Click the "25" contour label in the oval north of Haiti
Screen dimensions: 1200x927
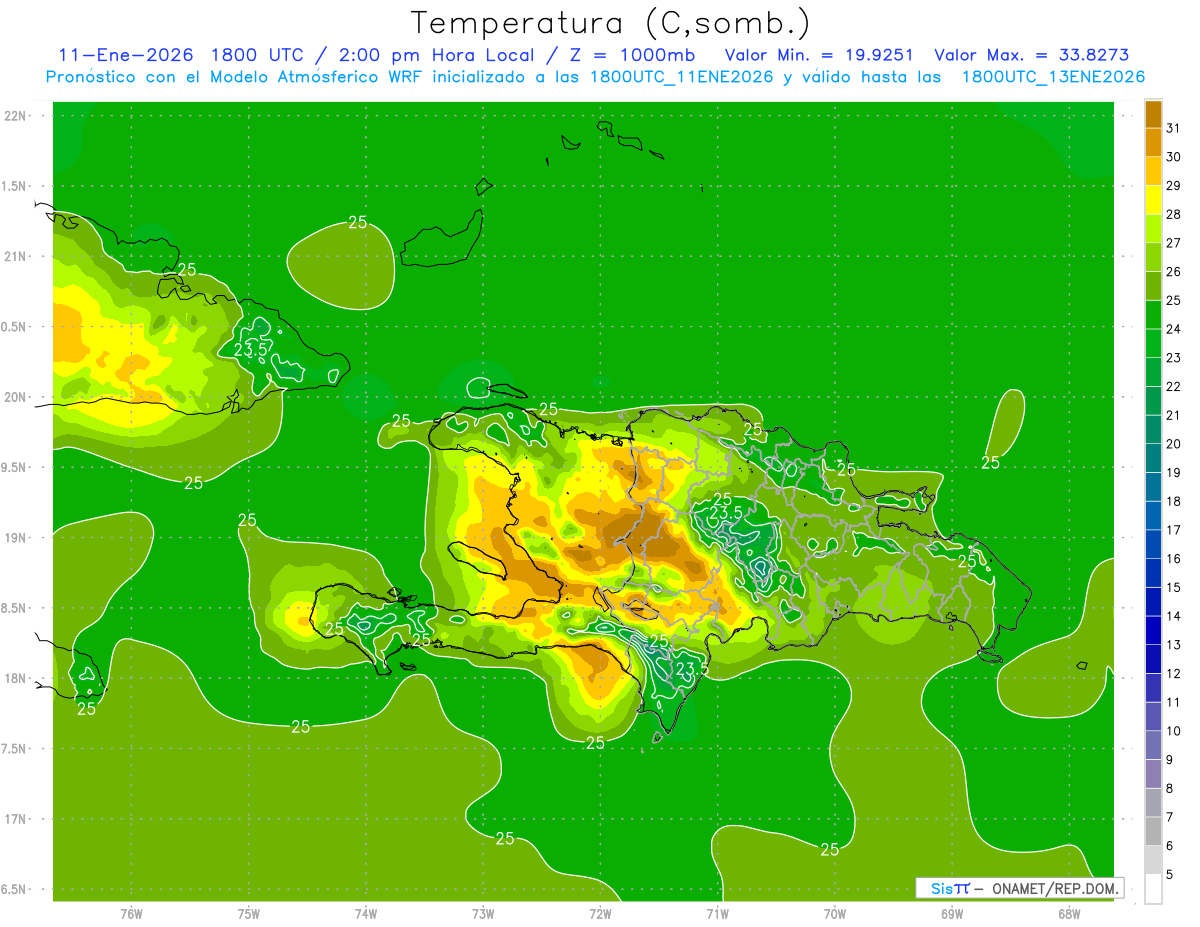click(x=357, y=222)
